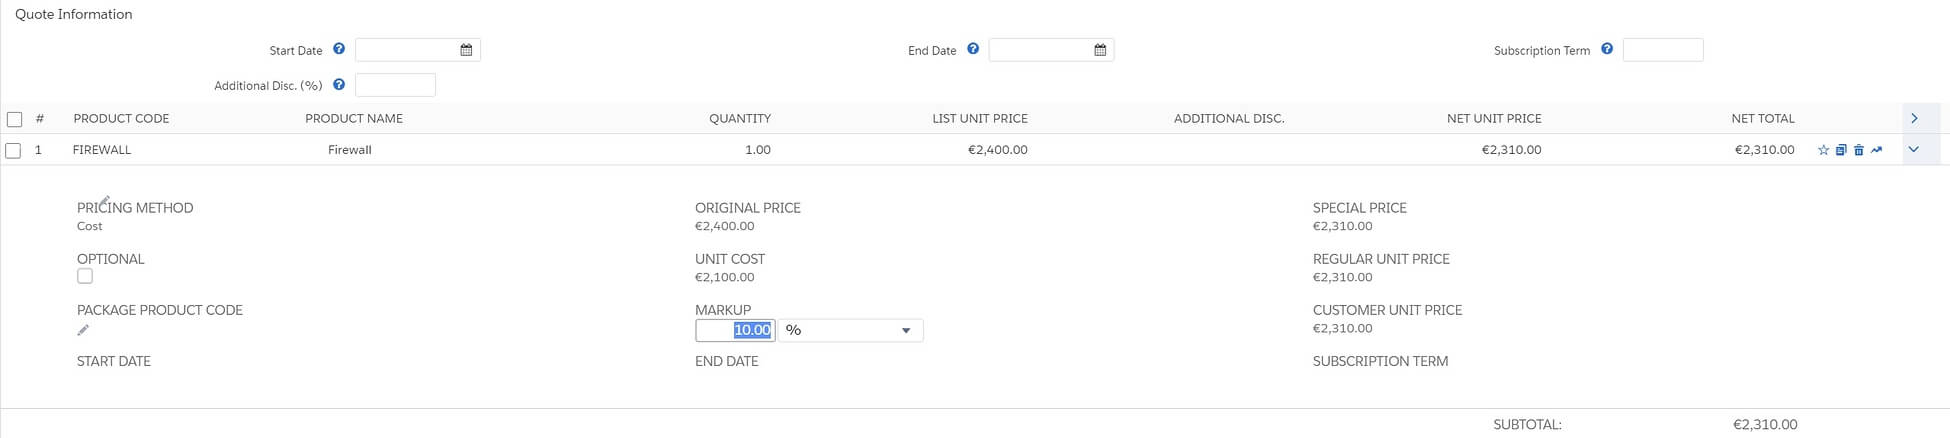Open the Markup unit dropdown showing %

tap(850, 330)
